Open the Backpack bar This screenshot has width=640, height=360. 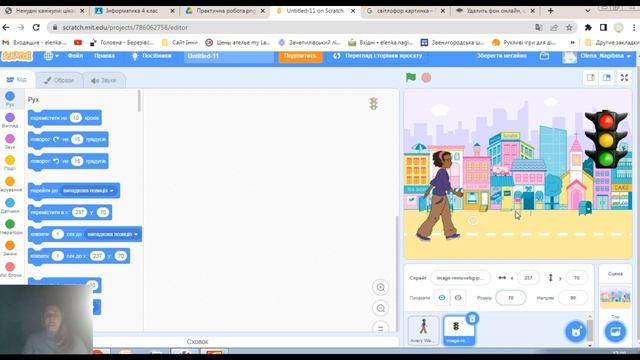[x=197, y=342]
